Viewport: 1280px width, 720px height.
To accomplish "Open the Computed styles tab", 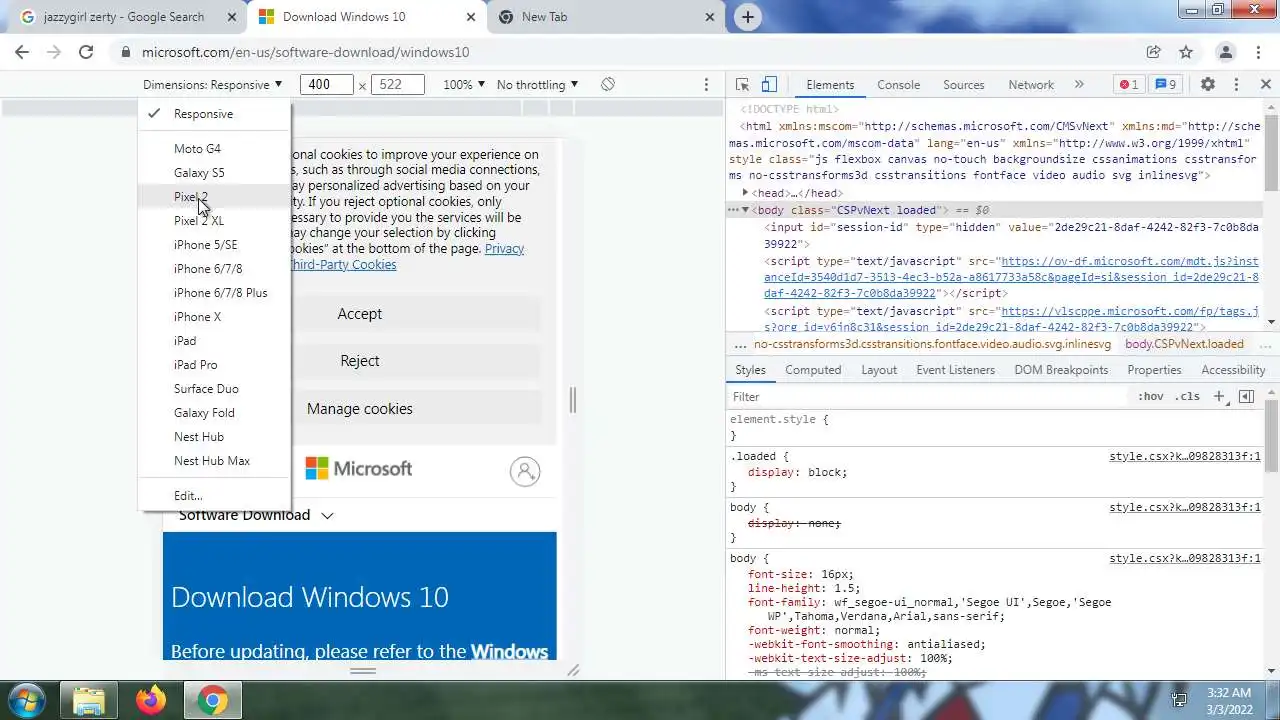I will 813,370.
